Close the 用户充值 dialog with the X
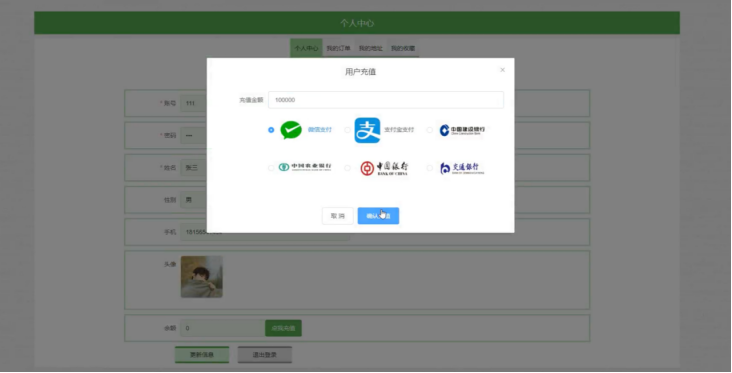The width and height of the screenshot is (732, 373). coord(502,70)
